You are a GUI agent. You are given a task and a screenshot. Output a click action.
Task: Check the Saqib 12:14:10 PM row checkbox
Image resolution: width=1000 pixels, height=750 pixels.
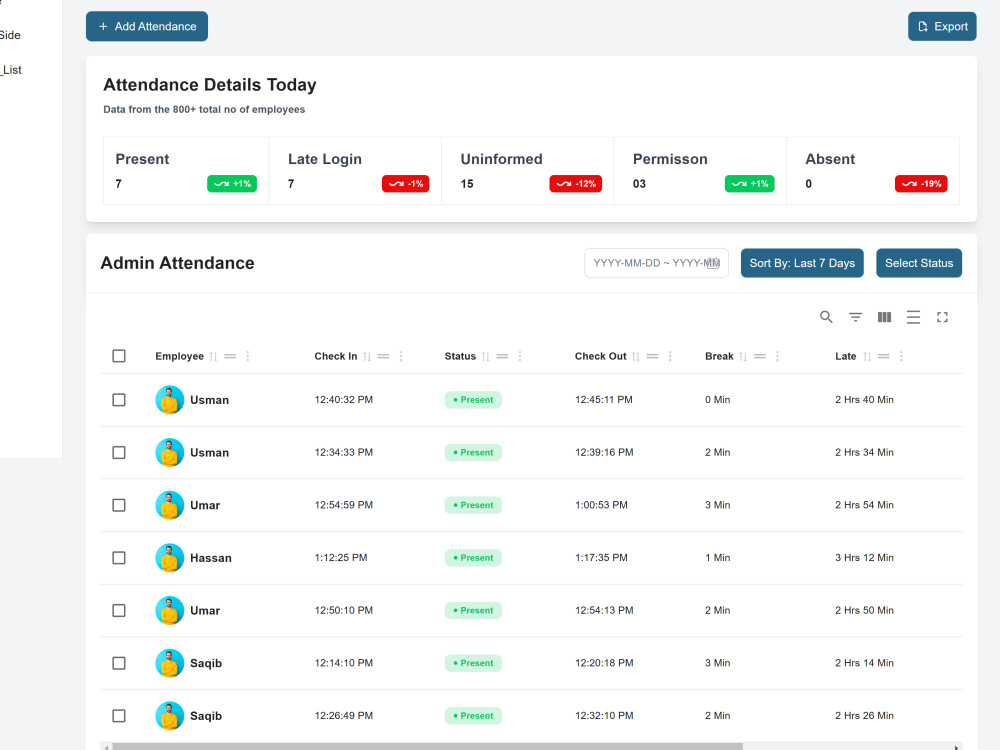(x=119, y=663)
